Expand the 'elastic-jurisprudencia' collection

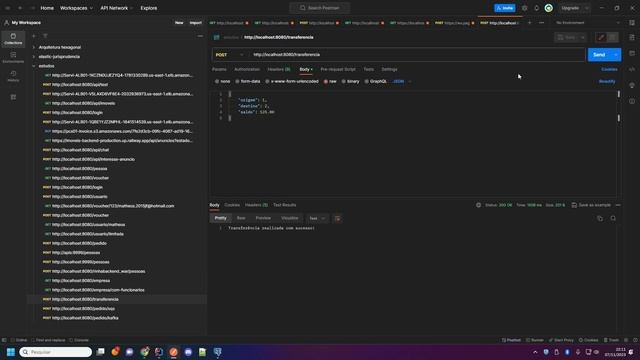pos(34,57)
